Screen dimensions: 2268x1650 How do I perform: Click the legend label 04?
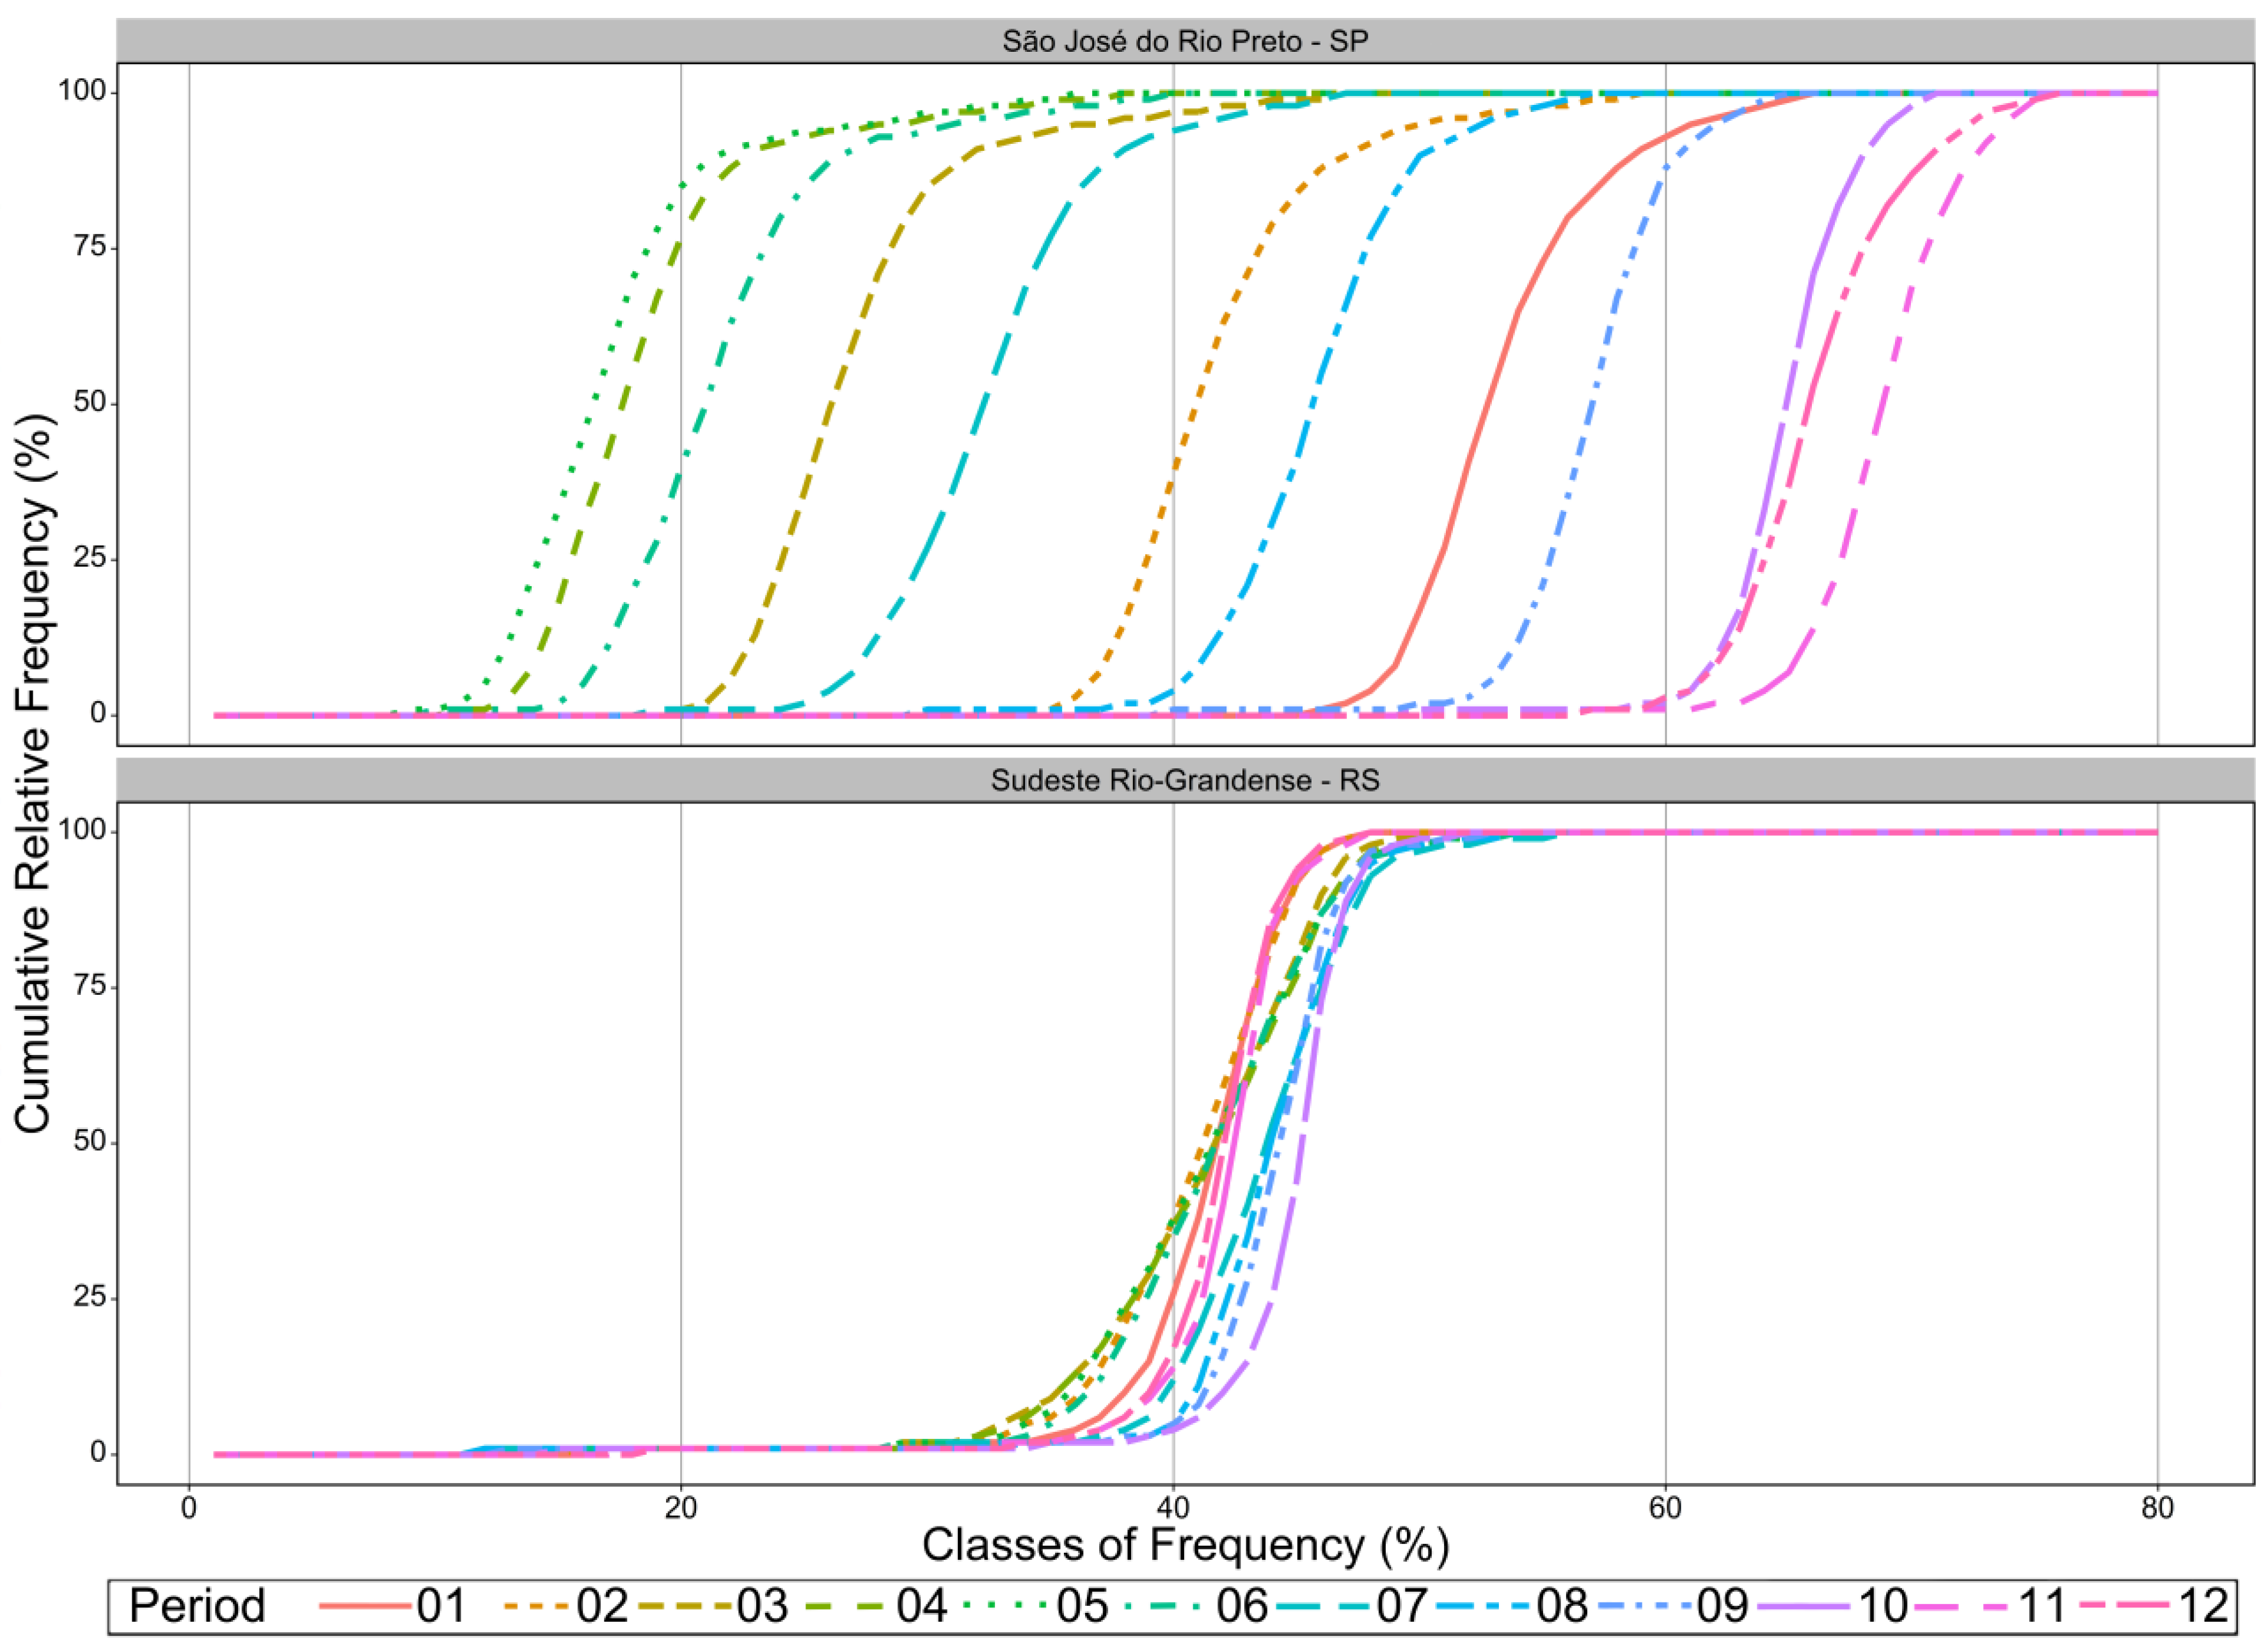point(922,1606)
